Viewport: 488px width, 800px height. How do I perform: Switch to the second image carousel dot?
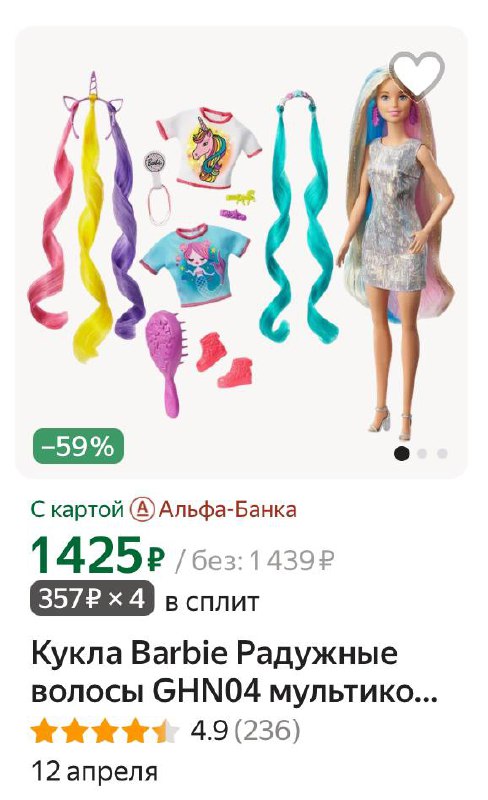click(422, 453)
